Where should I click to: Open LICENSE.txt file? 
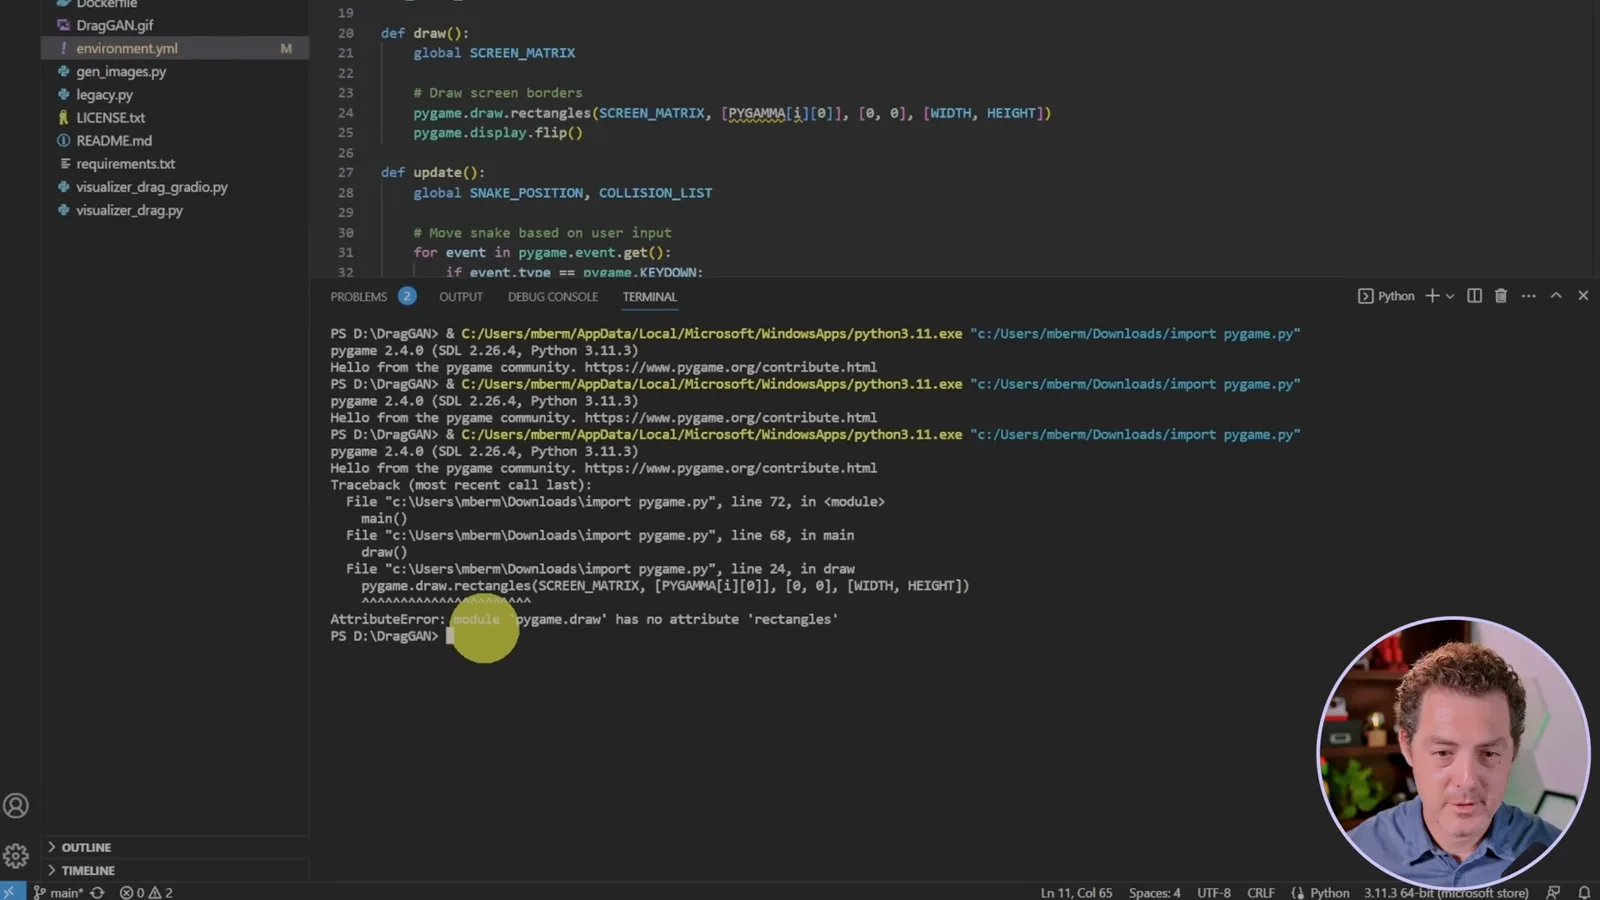pos(111,117)
